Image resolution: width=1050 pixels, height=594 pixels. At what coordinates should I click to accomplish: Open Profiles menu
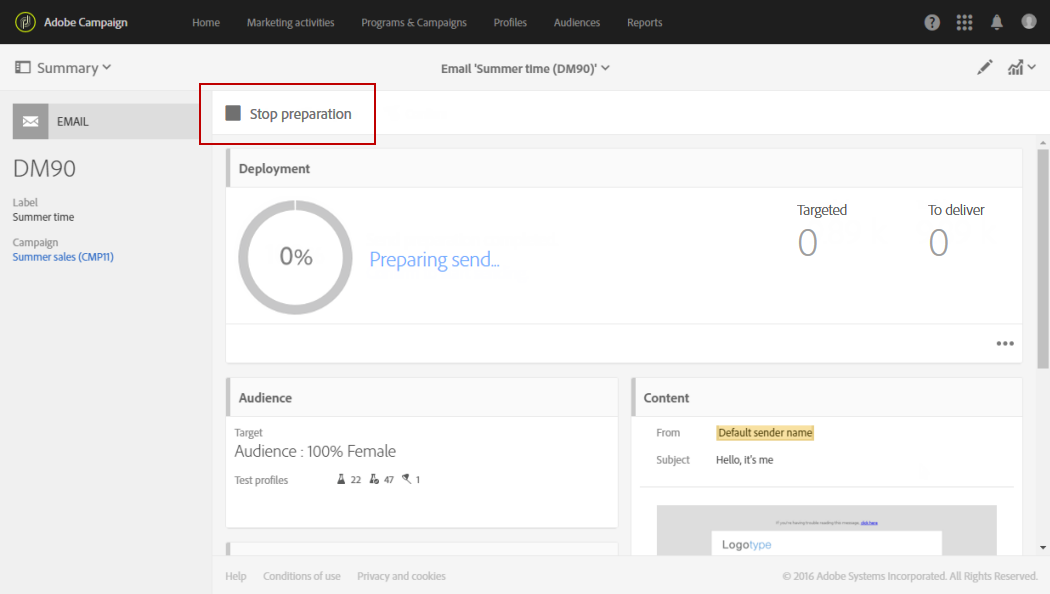tap(510, 23)
